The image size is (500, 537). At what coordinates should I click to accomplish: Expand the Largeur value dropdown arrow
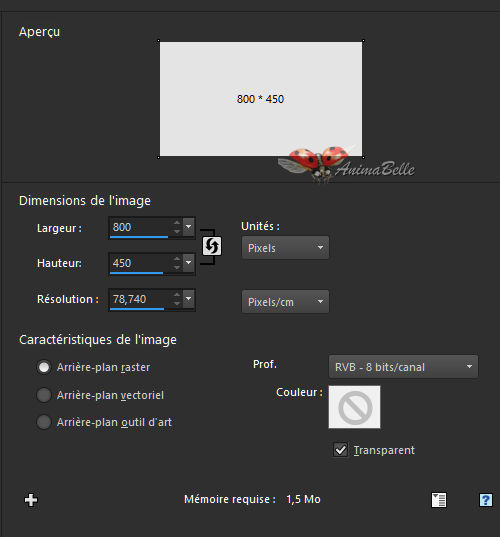click(189, 227)
